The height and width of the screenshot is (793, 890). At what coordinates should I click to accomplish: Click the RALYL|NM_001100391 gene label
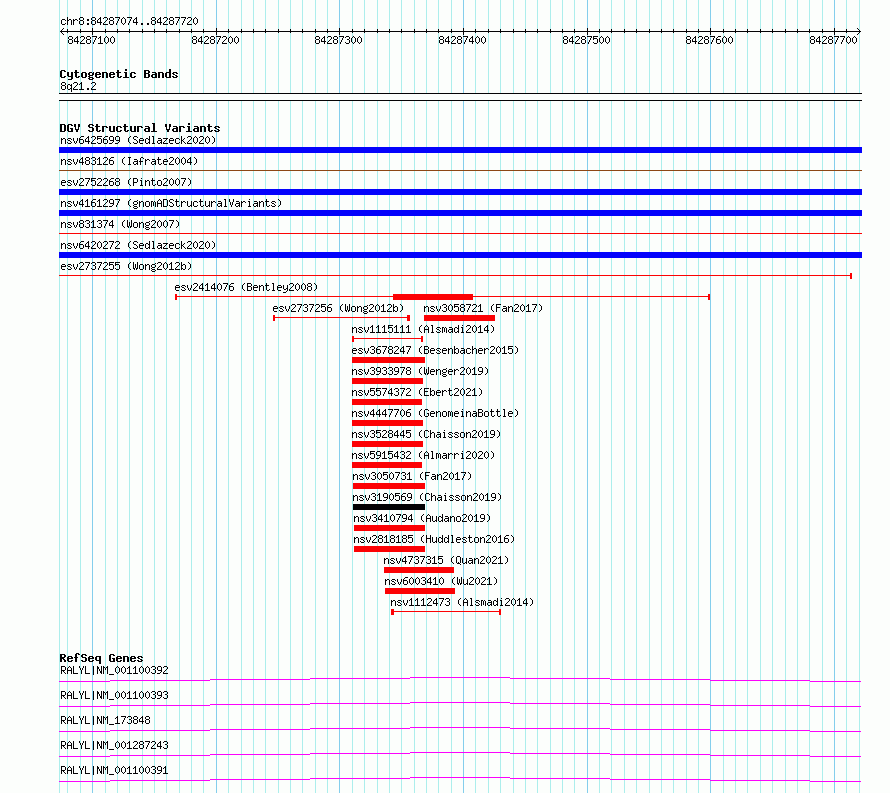tap(114, 770)
